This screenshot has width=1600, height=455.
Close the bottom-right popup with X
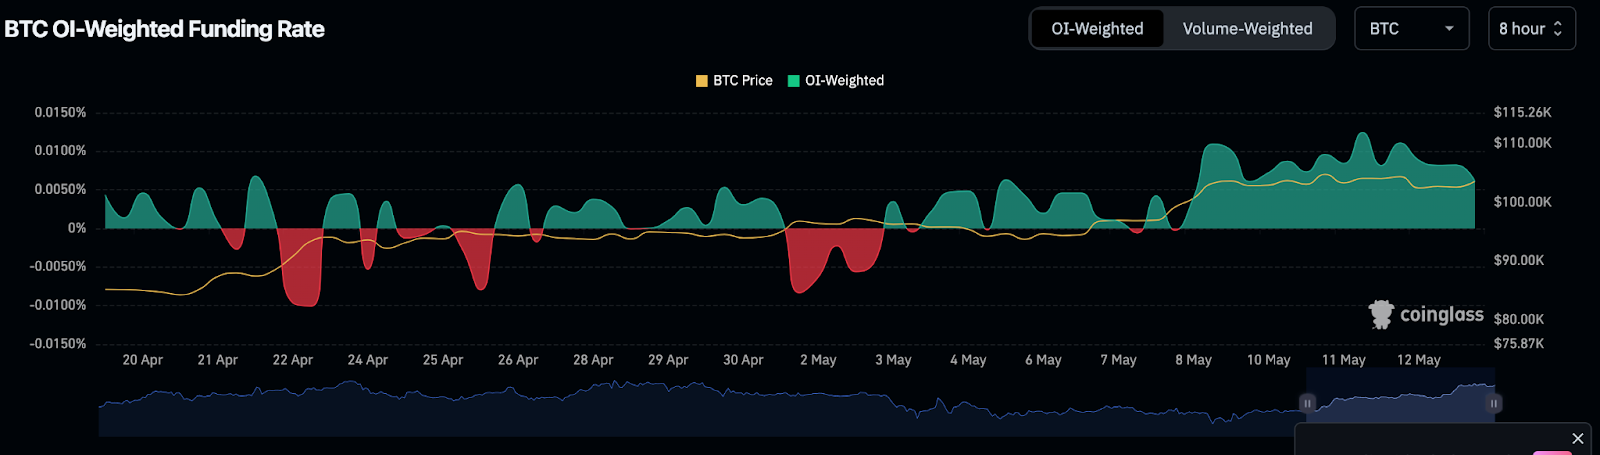click(x=1578, y=438)
